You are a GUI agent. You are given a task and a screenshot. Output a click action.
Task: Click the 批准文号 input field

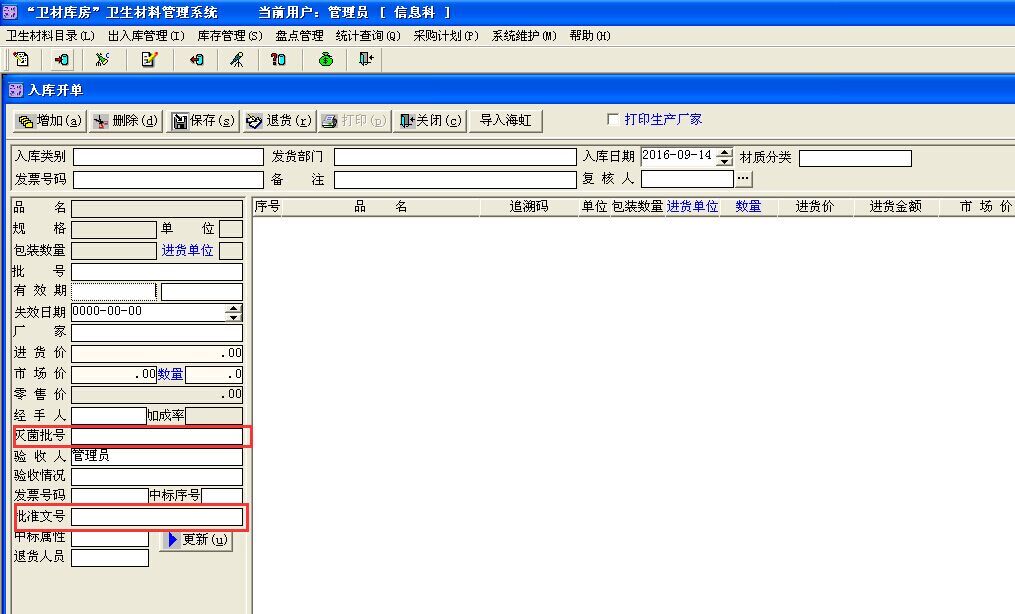click(157, 516)
